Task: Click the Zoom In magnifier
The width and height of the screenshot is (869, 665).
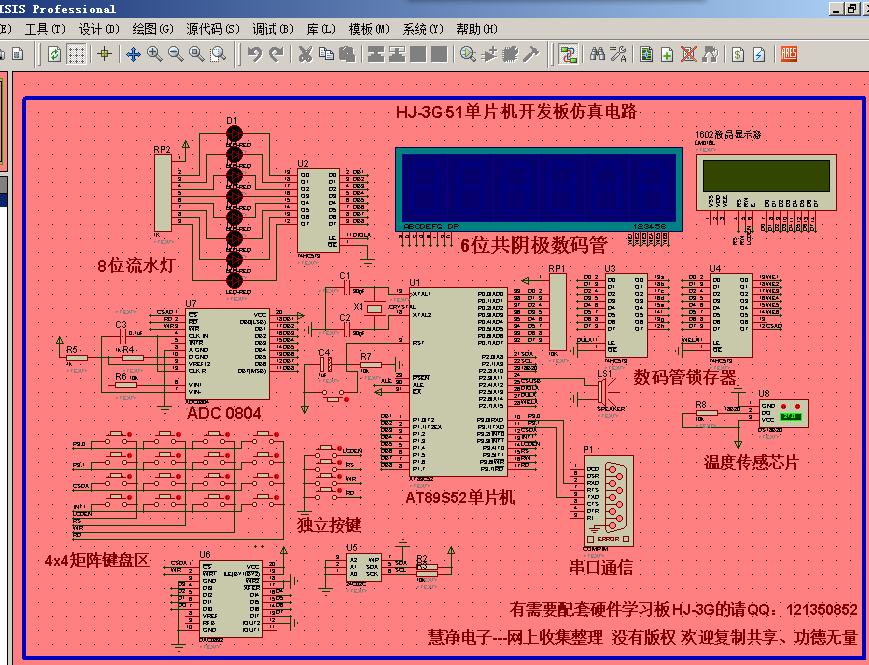Action: 155,54
